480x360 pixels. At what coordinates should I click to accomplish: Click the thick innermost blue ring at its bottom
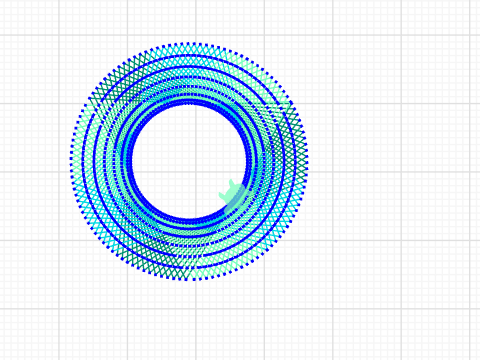point(189,221)
